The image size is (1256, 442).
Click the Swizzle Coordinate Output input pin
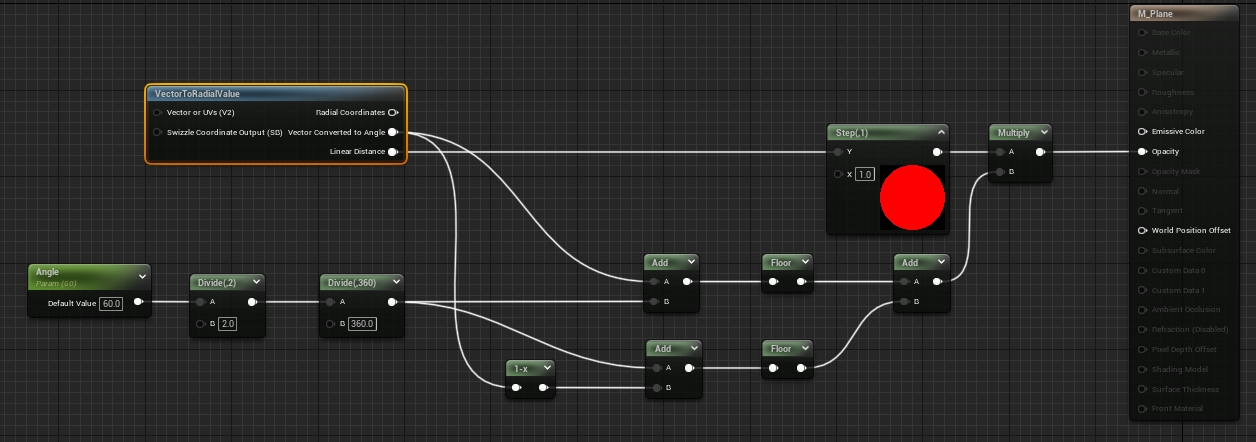tap(158, 132)
